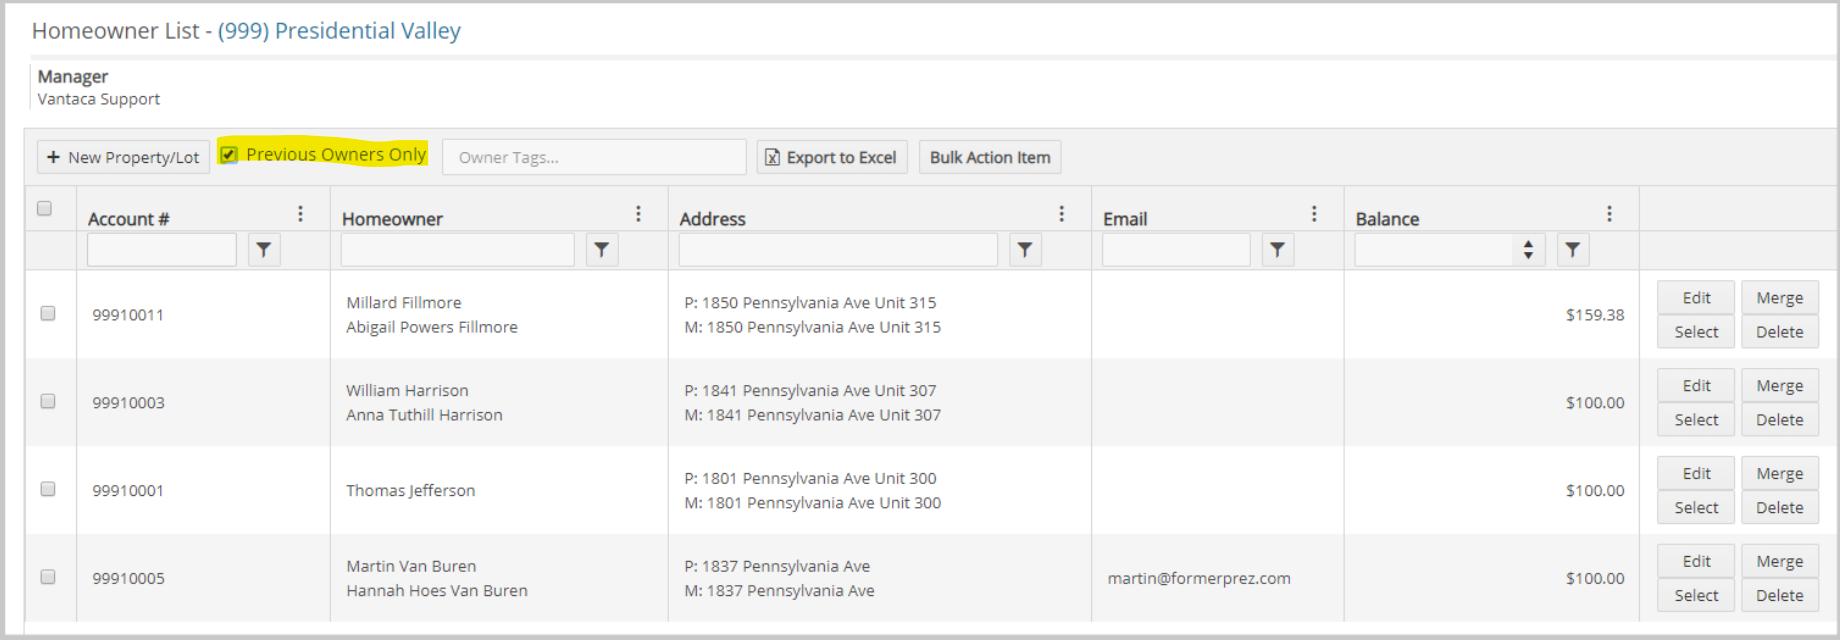Open the Owner Tags dropdown field
The height and width of the screenshot is (640, 1840).
click(594, 157)
